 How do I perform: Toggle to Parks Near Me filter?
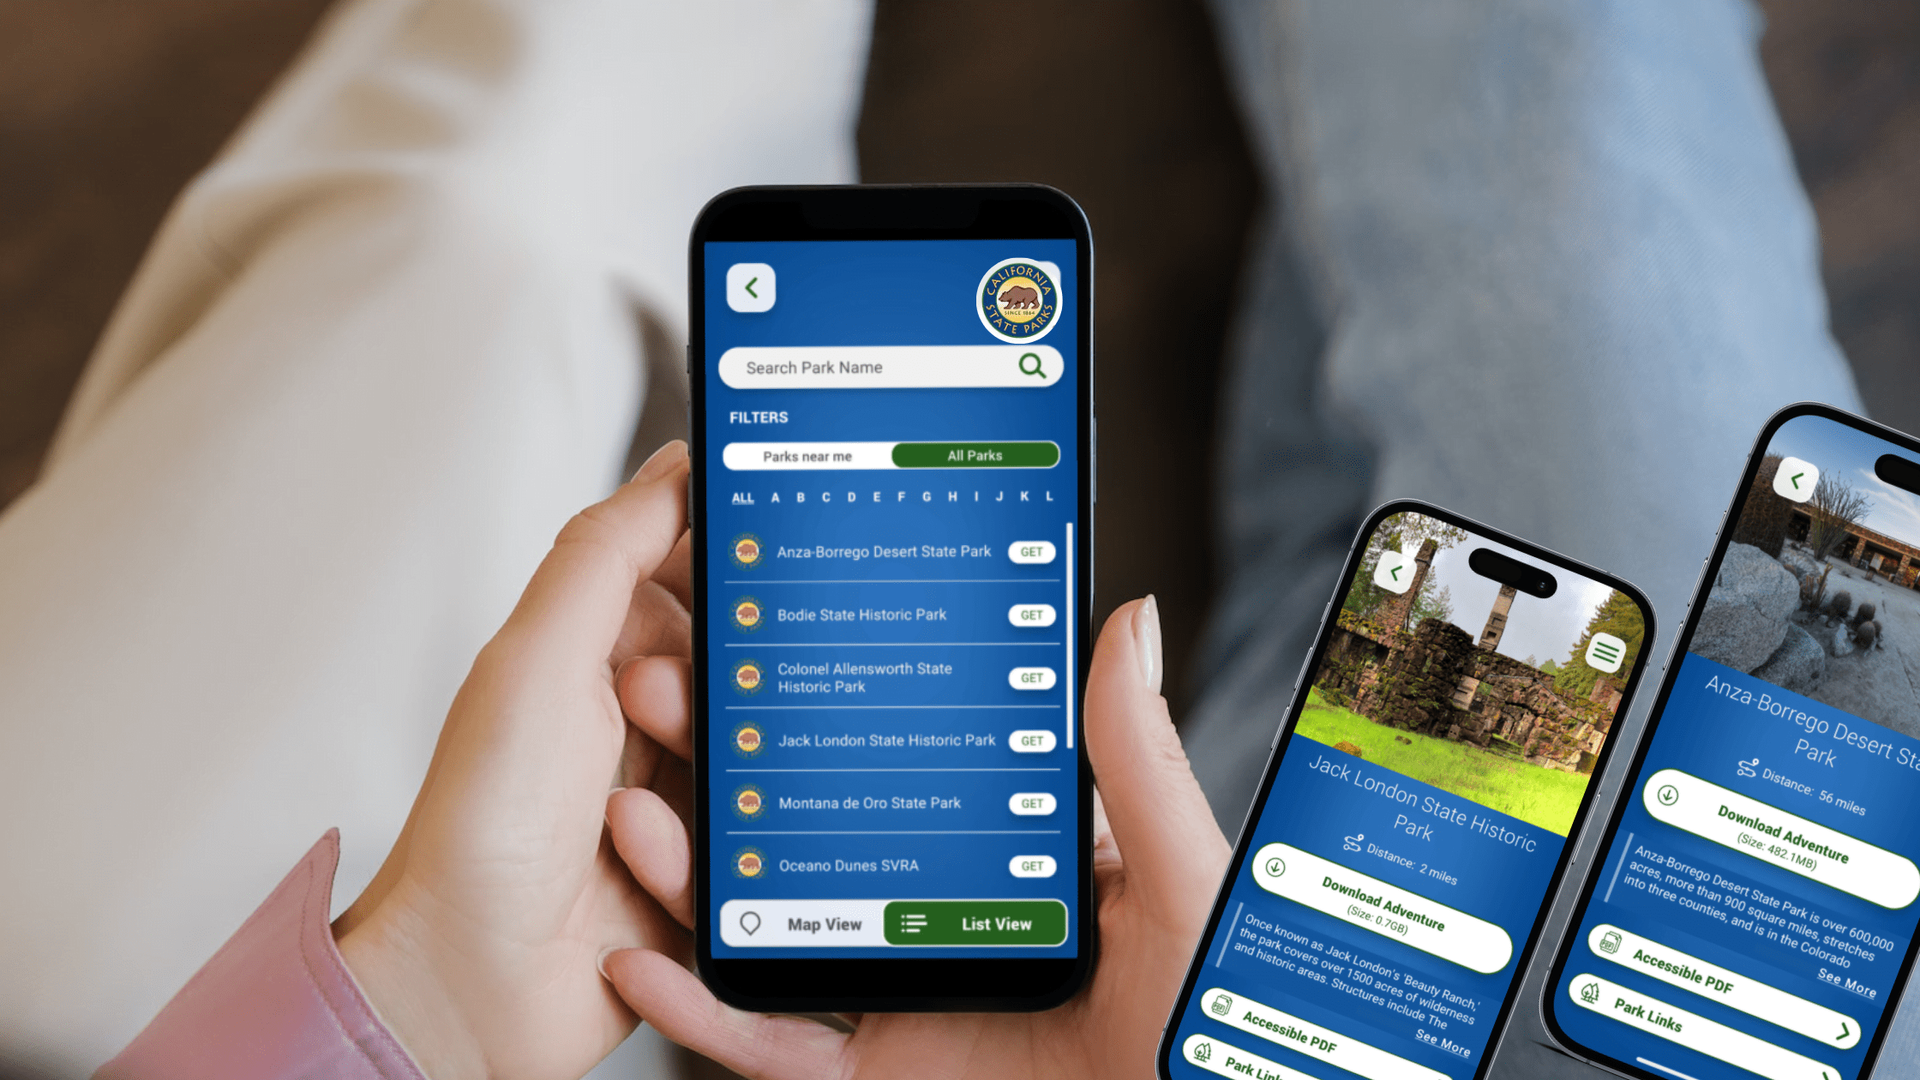pyautogui.click(x=807, y=456)
